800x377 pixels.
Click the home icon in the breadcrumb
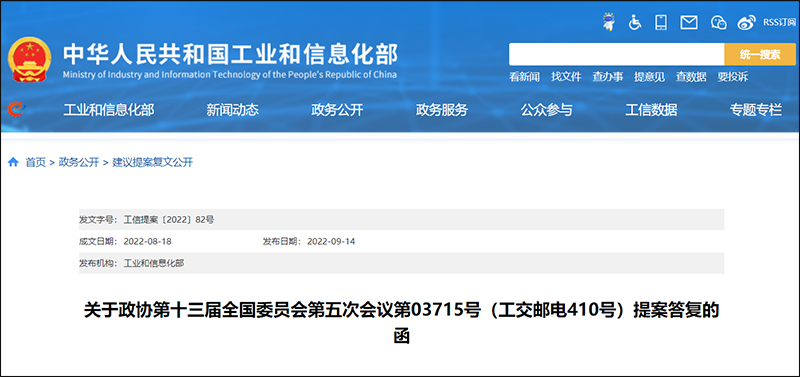13,162
